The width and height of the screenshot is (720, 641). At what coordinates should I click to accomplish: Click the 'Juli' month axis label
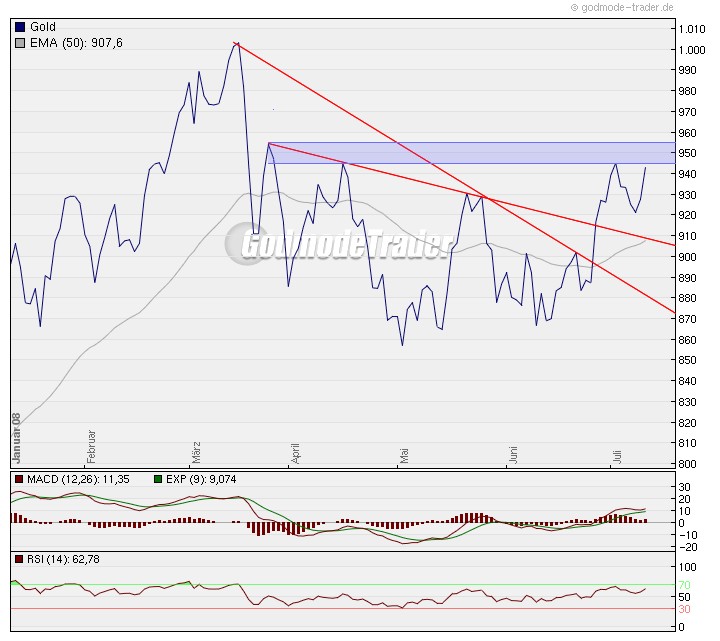617,456
